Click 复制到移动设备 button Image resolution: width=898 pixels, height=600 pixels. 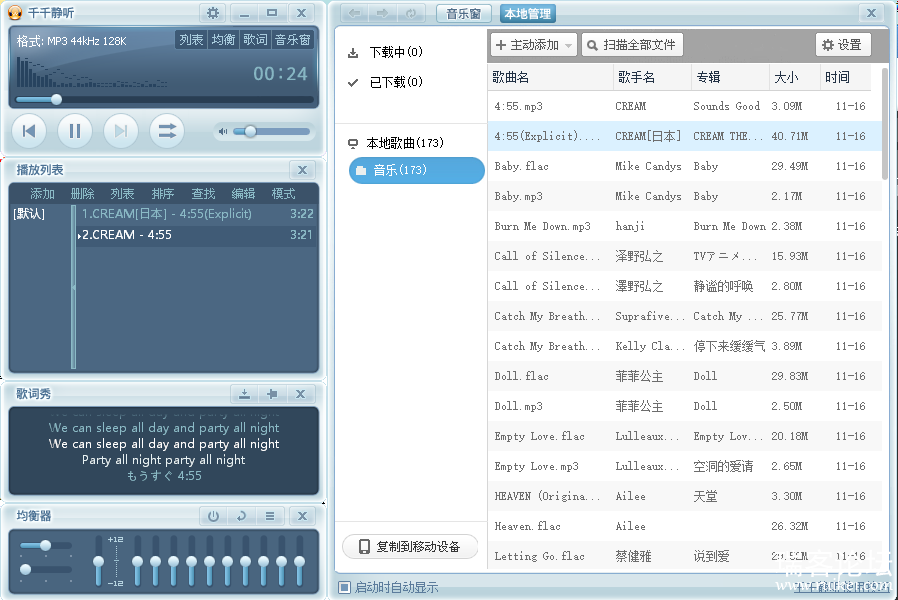[410, 547]
